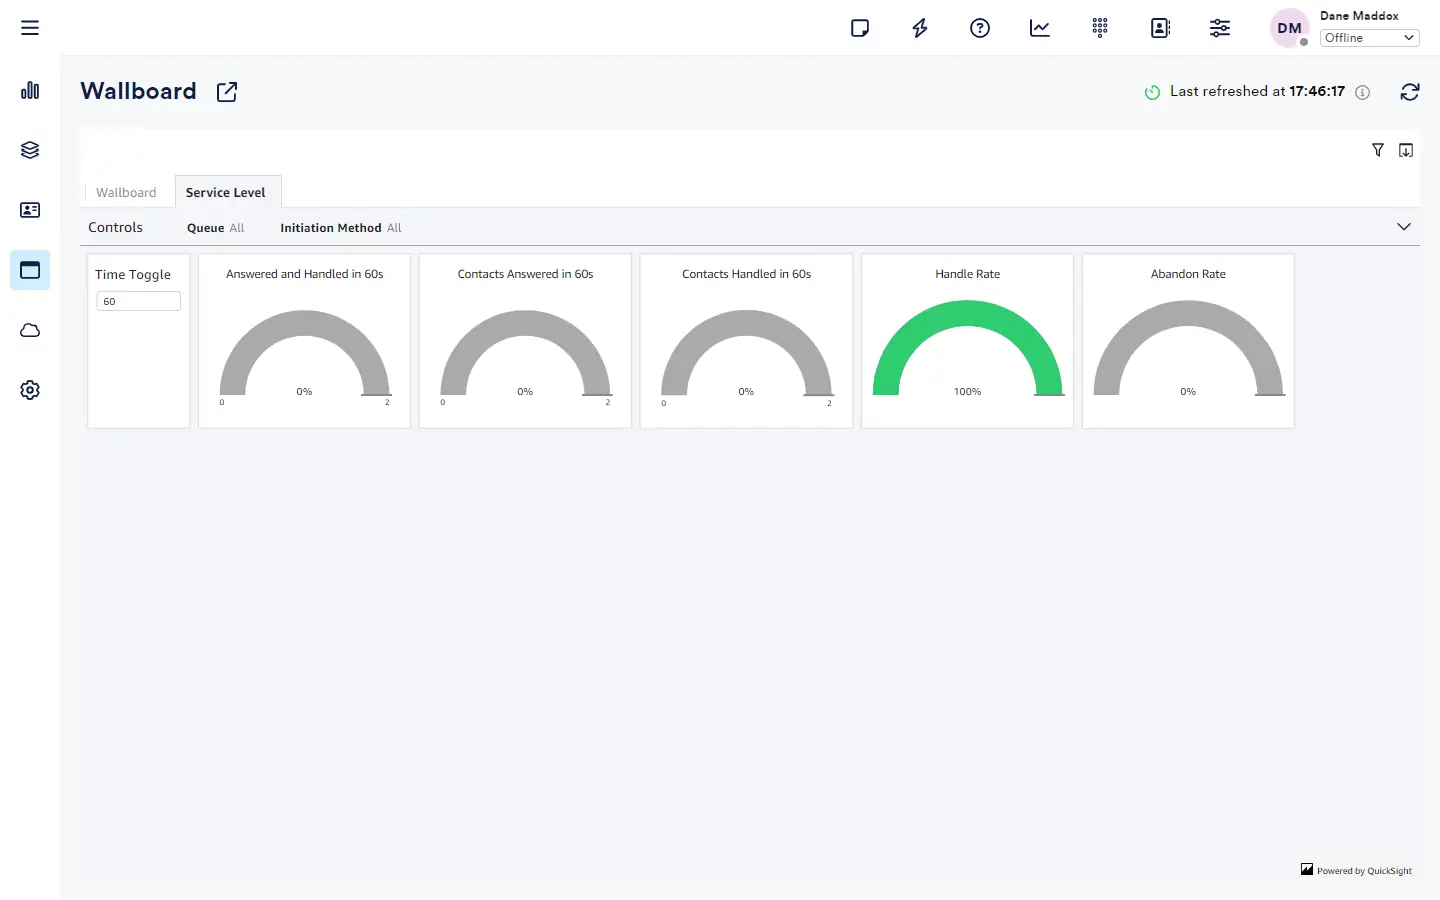Open the dial pad grid icon
The image size is (1440, 900).
coord(1100,28)
